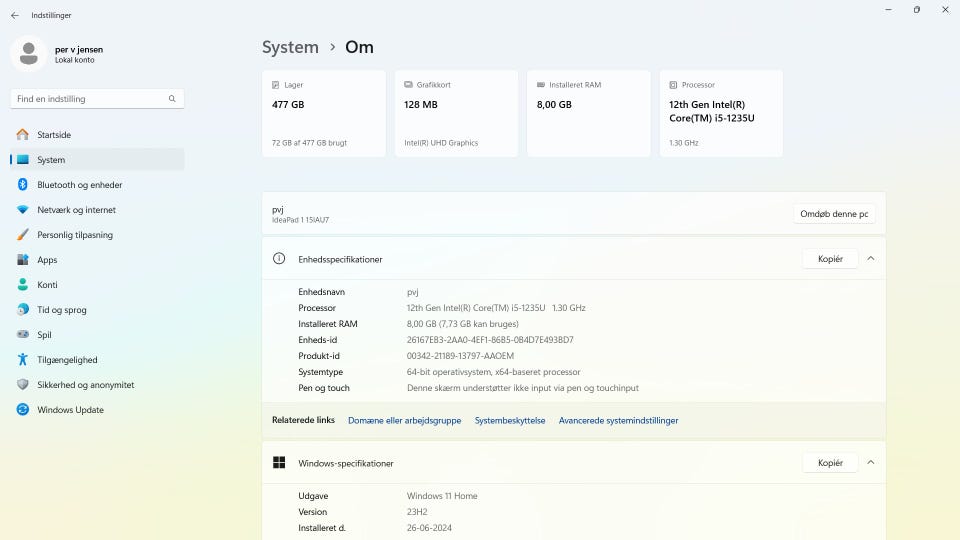The image size is (960, 540).
Task: Click the Startside home icon
Action: [22, 135]
